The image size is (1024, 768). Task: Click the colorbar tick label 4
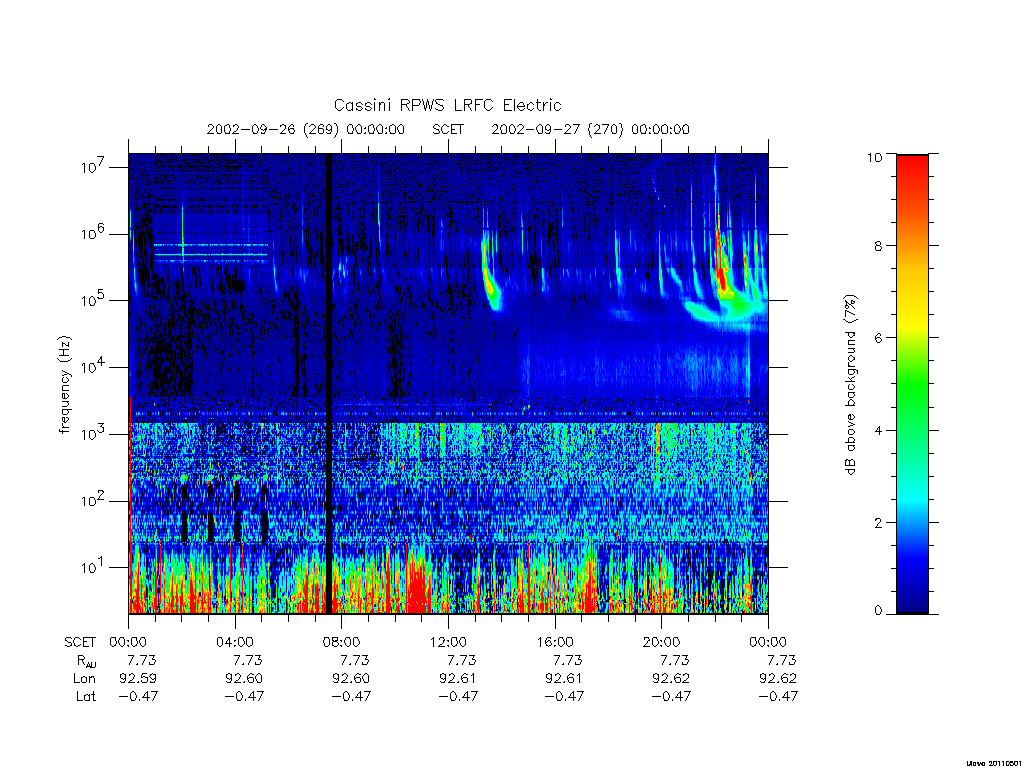(878, 430)
